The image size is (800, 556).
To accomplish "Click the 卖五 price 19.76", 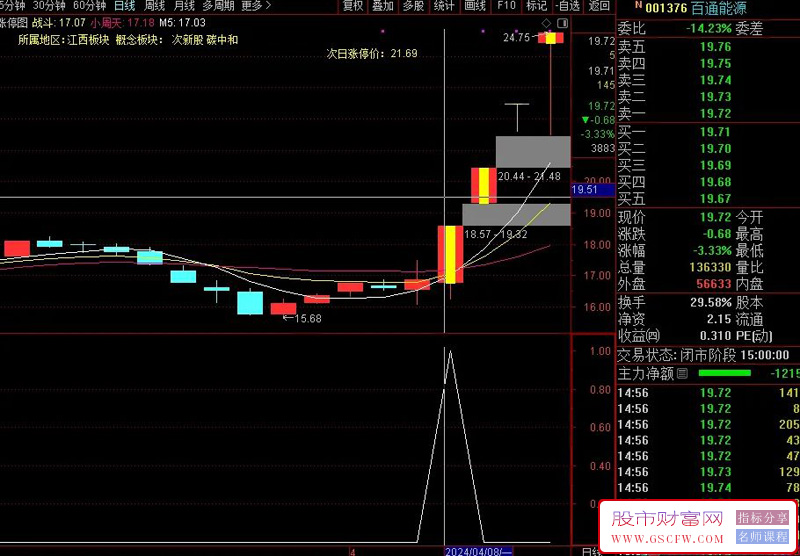I will click(715, 47).
